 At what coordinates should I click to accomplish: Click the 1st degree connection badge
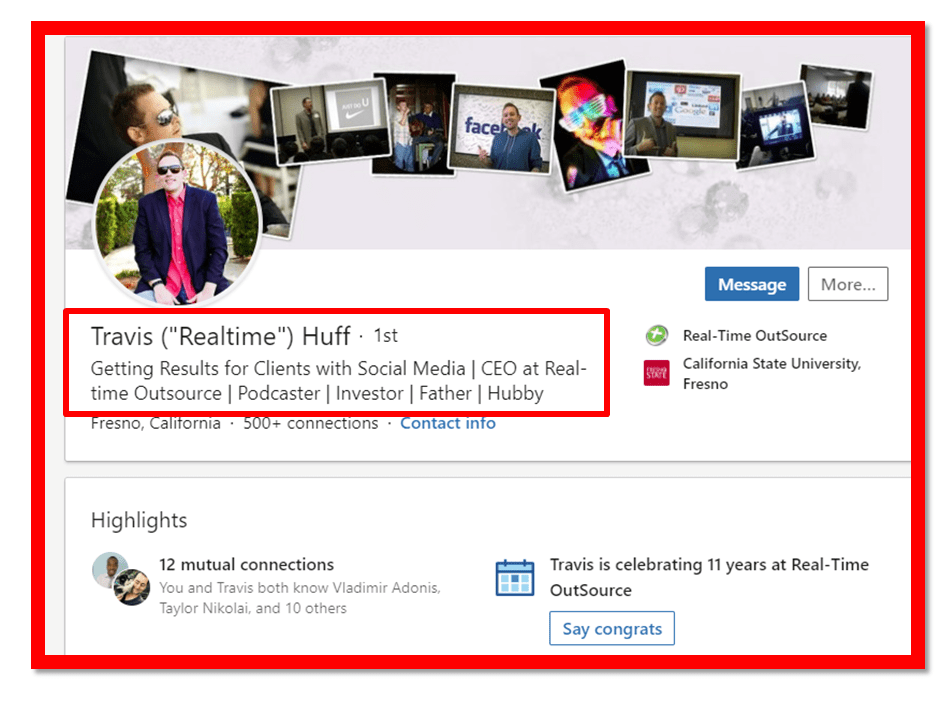pyautogui.click(x=386, y=336)
